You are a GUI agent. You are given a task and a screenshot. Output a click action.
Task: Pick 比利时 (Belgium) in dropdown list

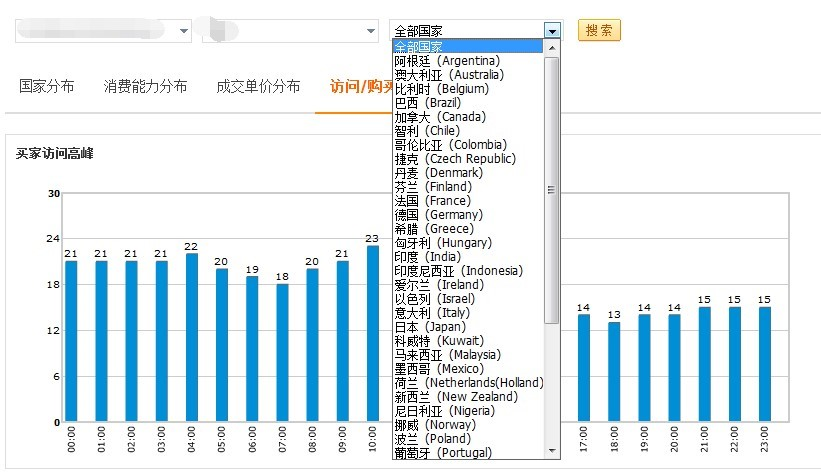click(x=468, y=88)
